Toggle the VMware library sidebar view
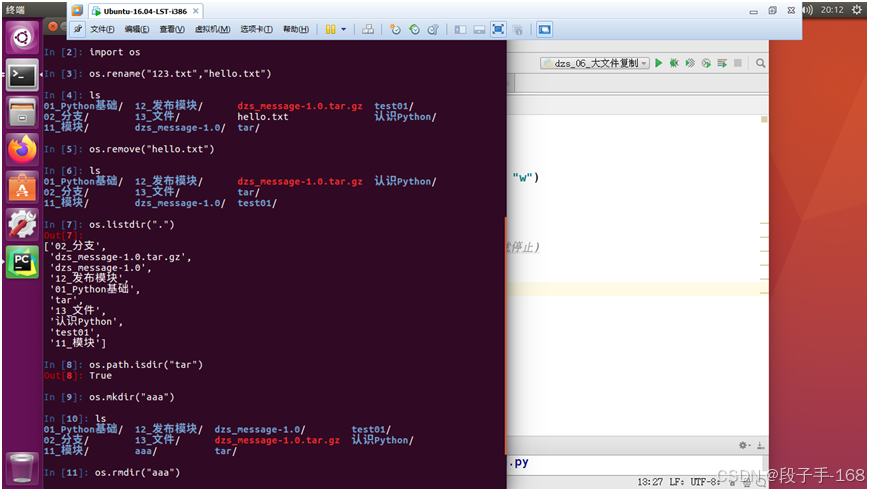The image size is (869, 491). [460, 29]
